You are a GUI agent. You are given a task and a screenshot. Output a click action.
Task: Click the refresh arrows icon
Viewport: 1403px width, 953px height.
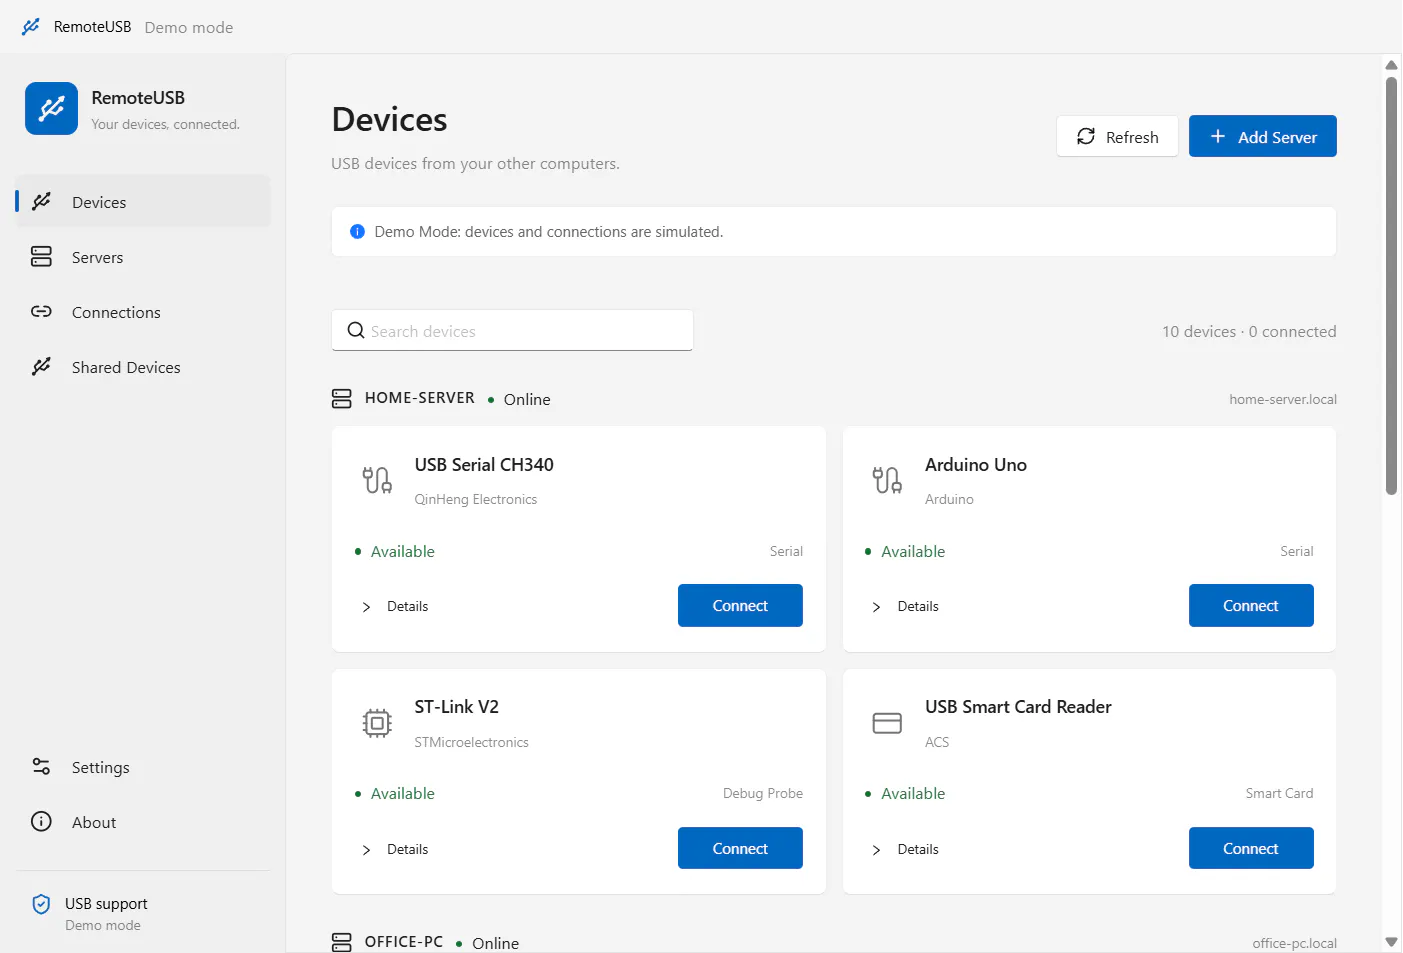point(1086,137)
